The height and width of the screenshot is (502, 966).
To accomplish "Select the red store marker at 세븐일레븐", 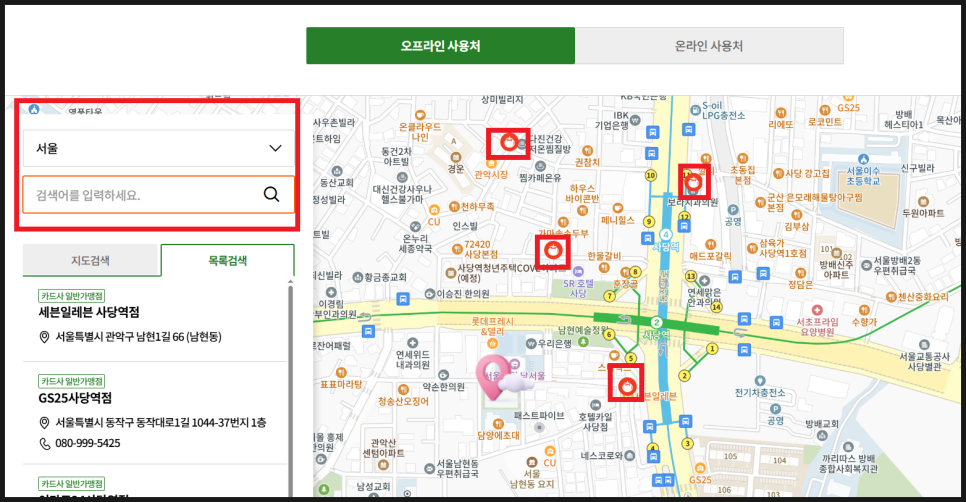I will [x=627, y=387].
